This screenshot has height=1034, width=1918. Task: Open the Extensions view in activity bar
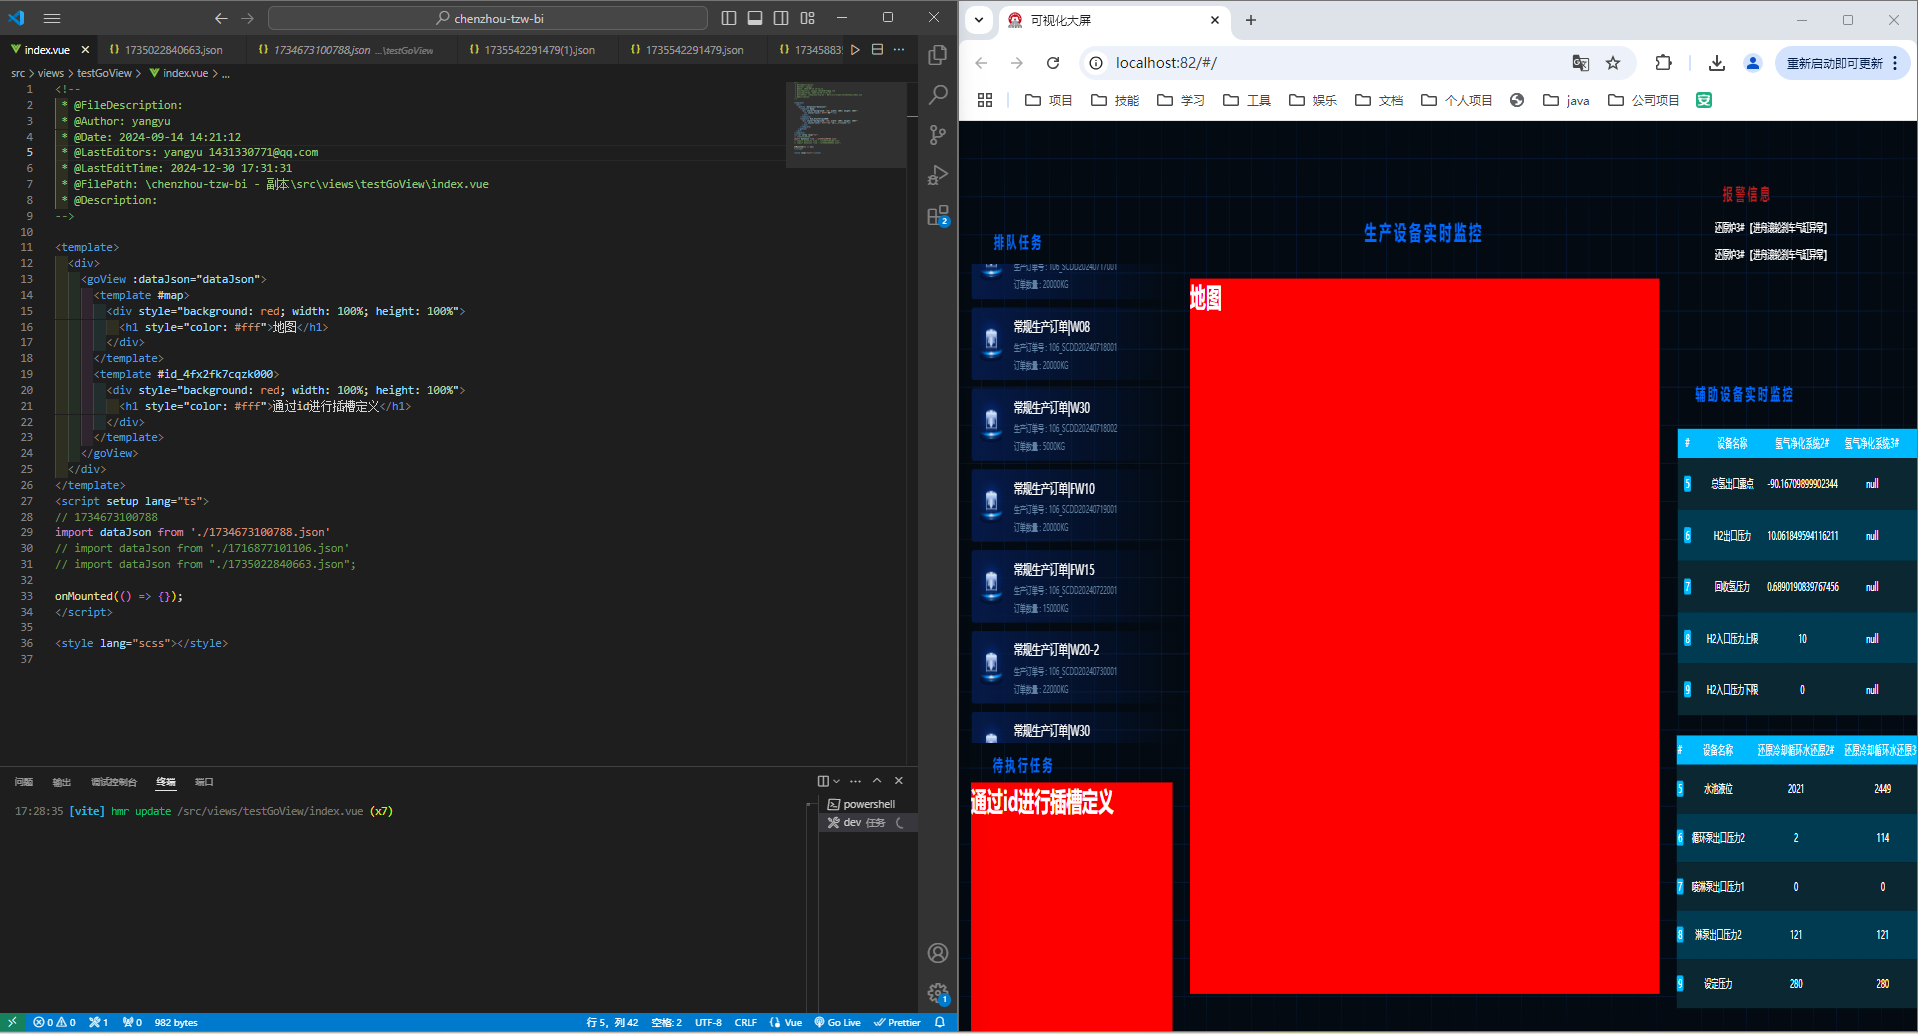[x=937, y=216]
